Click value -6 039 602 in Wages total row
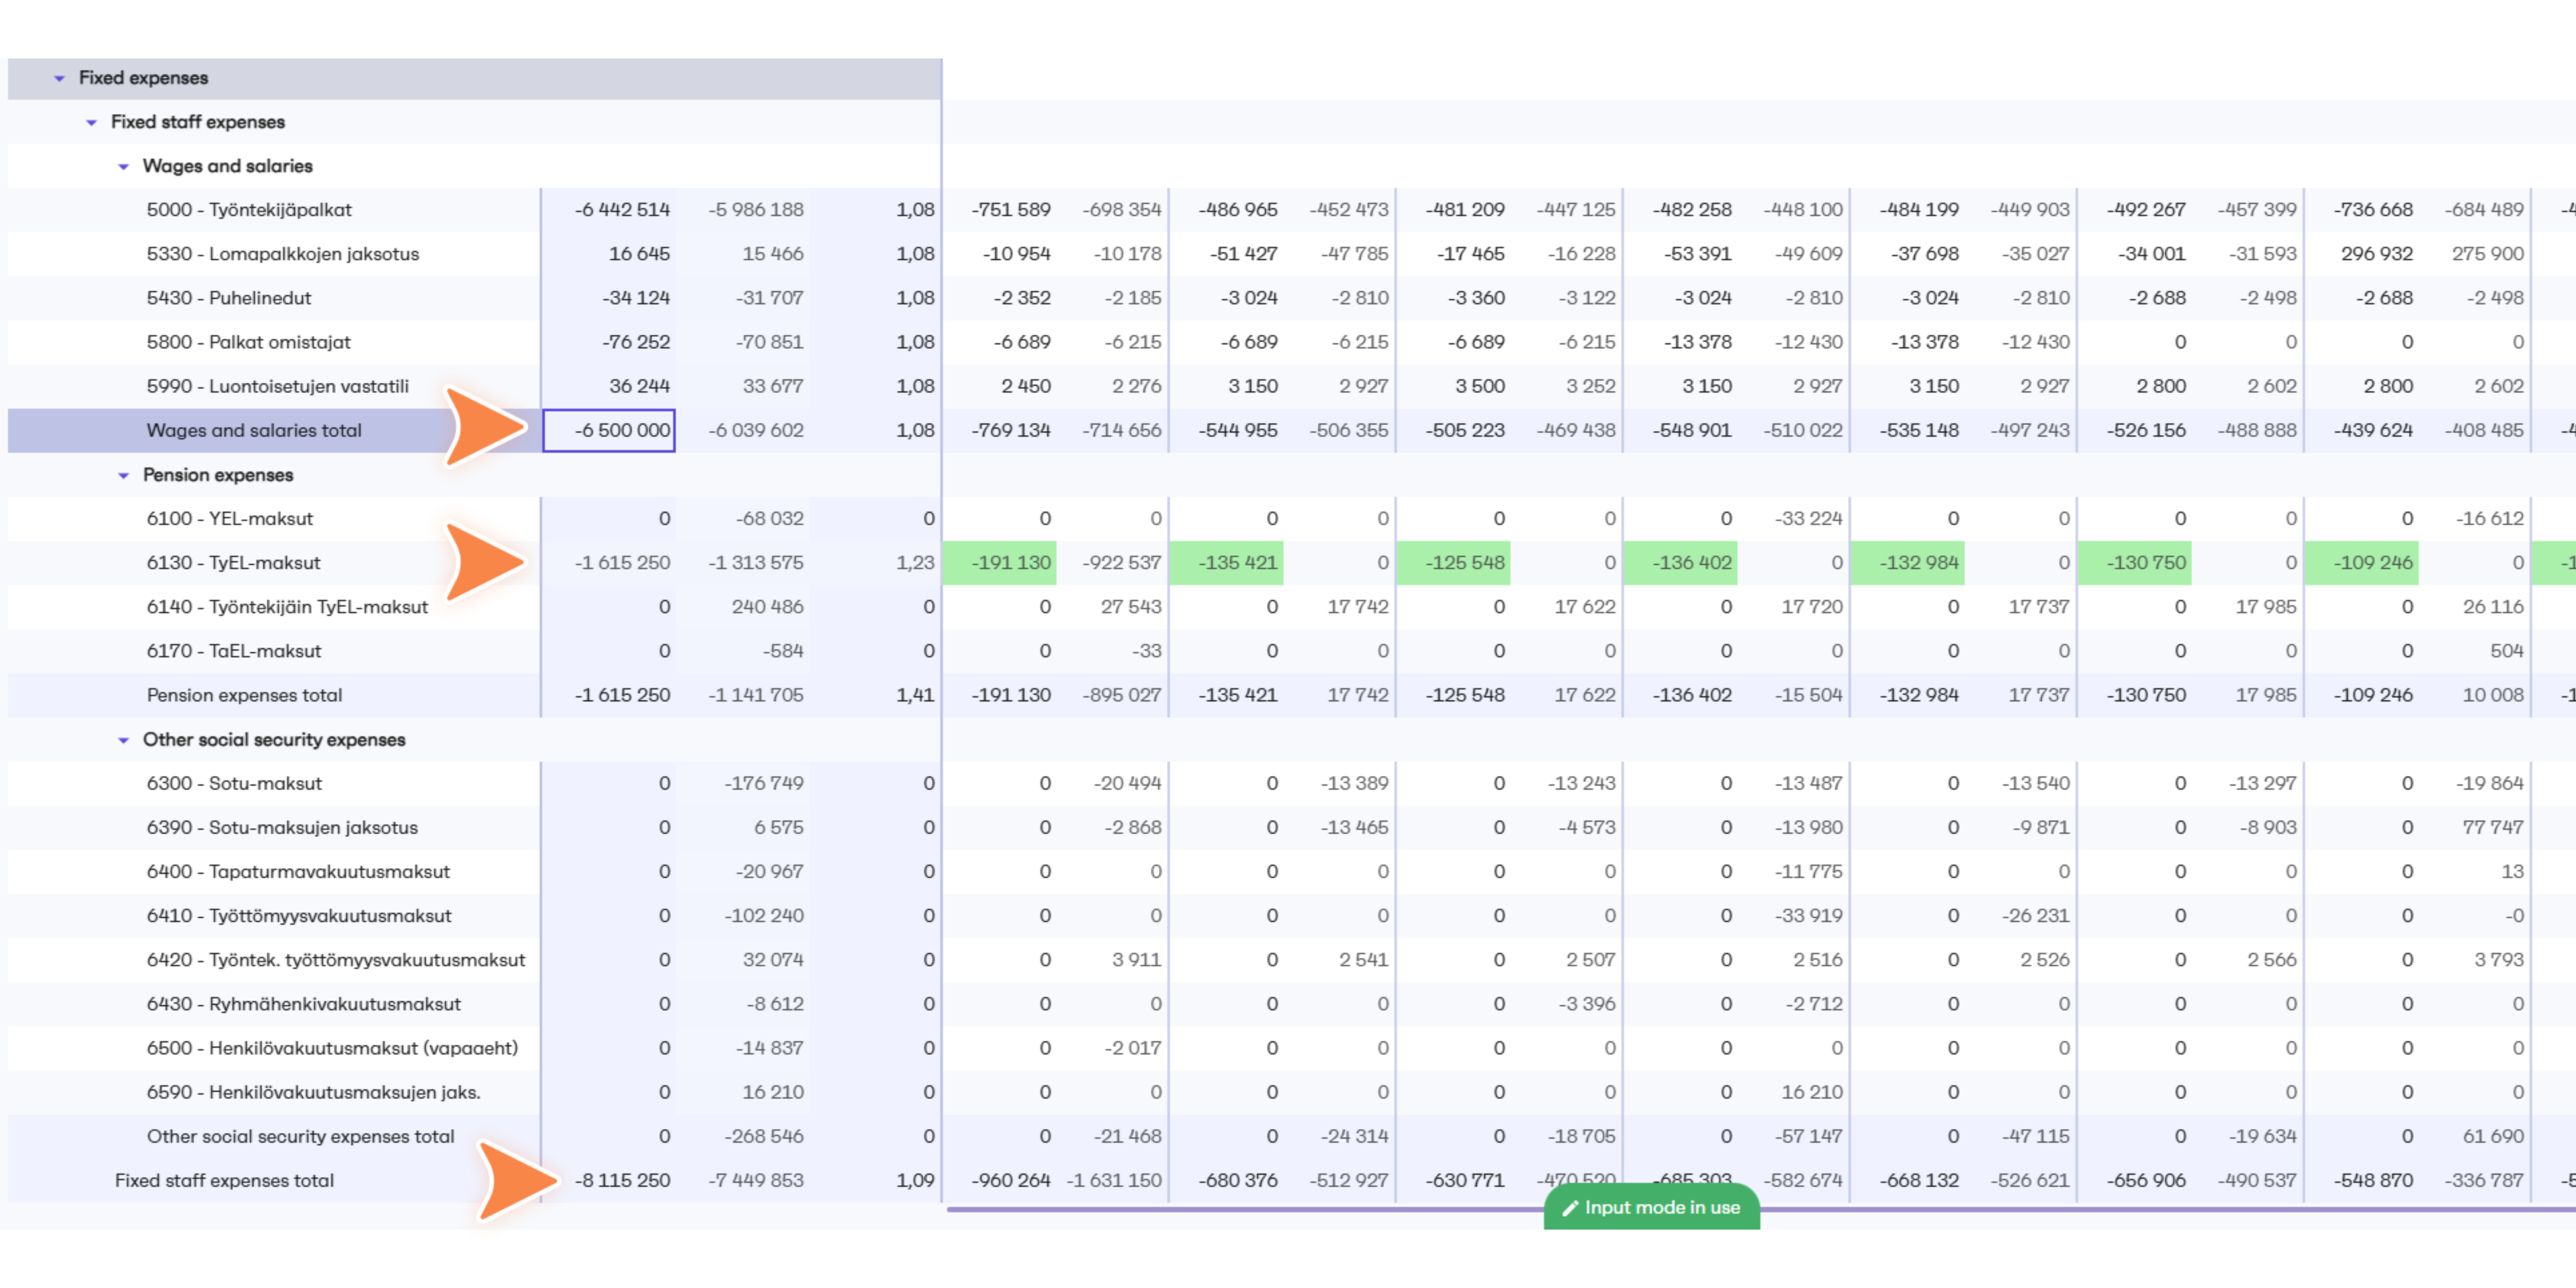 tap(756, 430)
